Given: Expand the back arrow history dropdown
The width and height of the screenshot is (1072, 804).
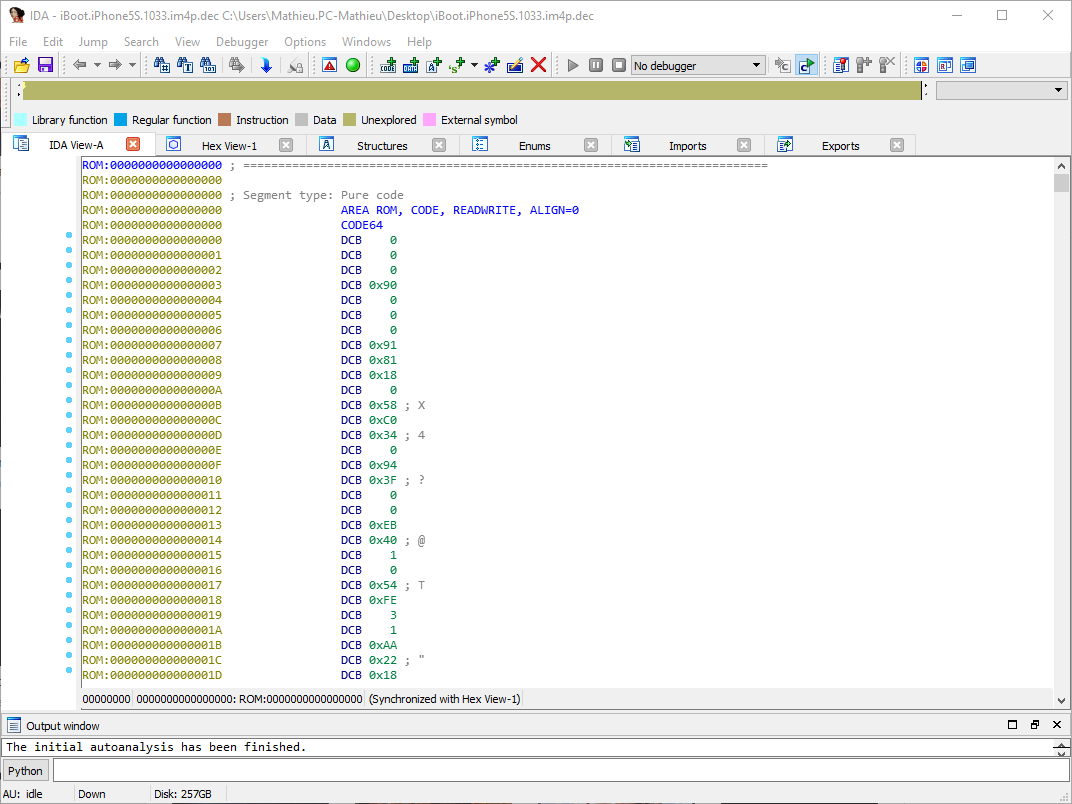Looking at the screenshot, I should pyautogui.click(x=97, y=65).
